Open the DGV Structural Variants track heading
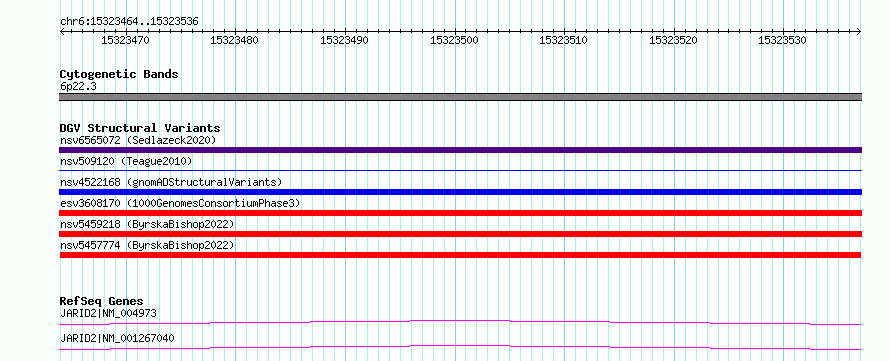Screen dimensions: 890x361 point(140,128)
